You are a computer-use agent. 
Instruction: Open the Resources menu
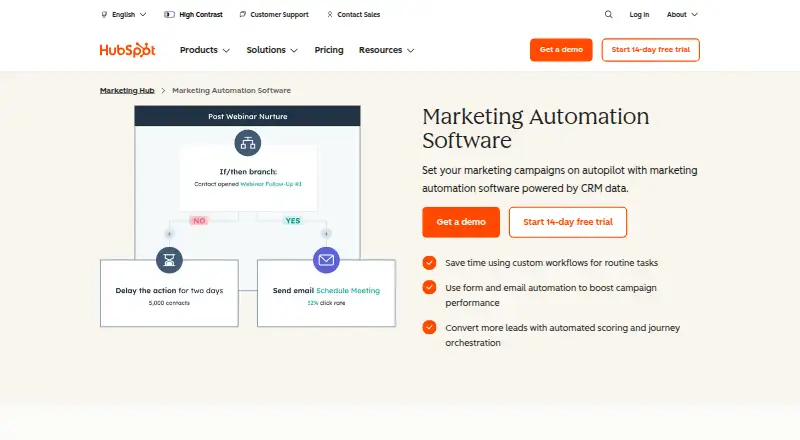pyautogui.click(x=386, y=50)
